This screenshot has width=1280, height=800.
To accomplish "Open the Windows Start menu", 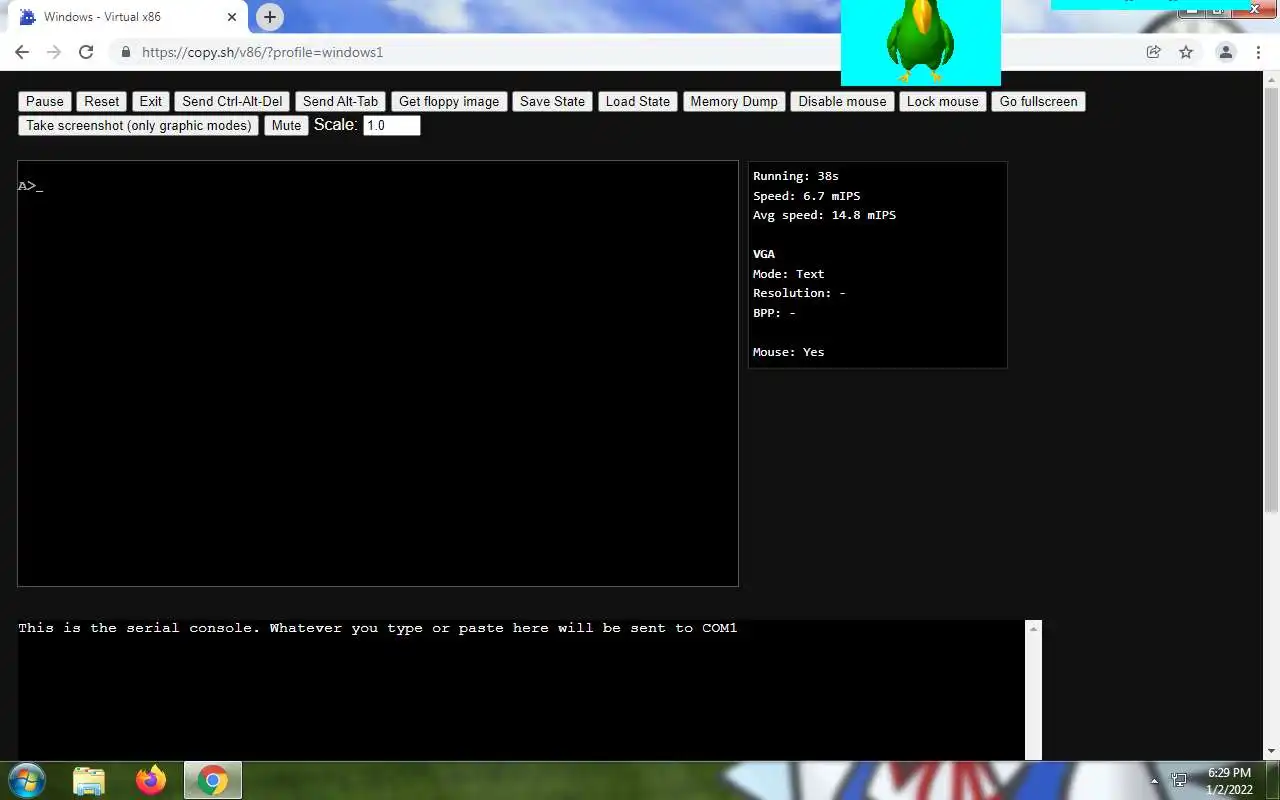I will pos(27,780).
